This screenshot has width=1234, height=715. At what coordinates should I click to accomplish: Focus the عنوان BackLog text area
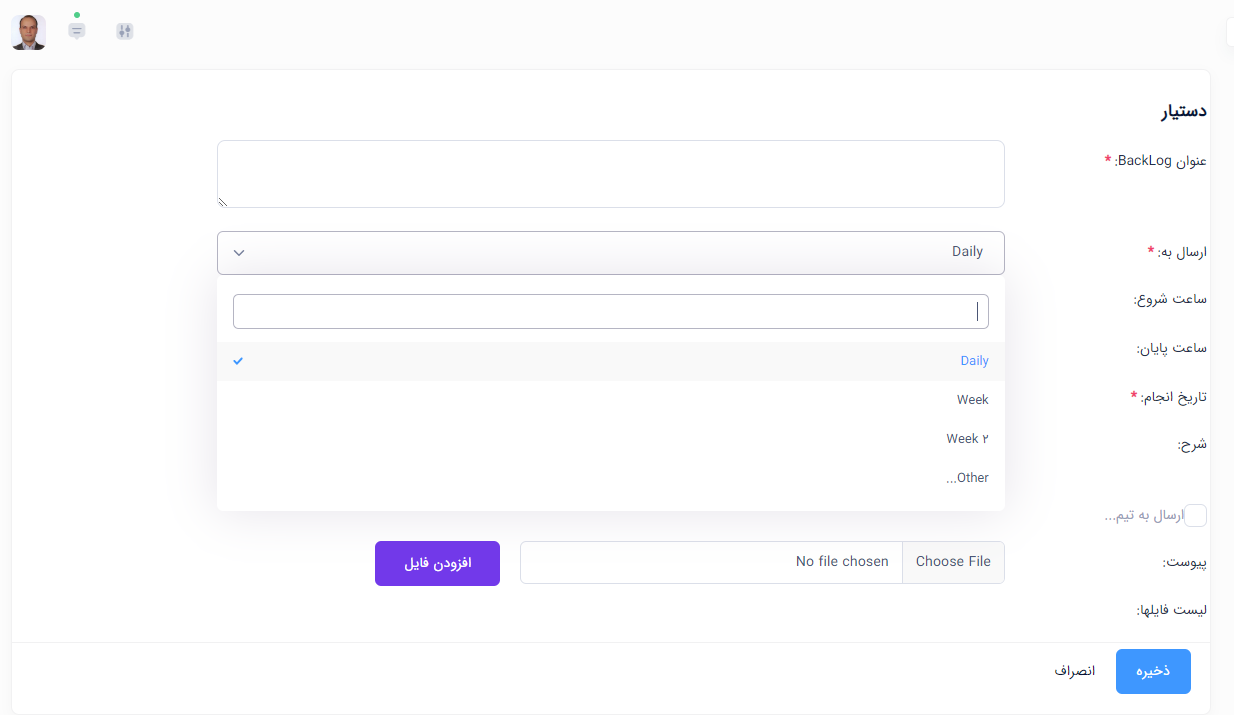point(610,174)
